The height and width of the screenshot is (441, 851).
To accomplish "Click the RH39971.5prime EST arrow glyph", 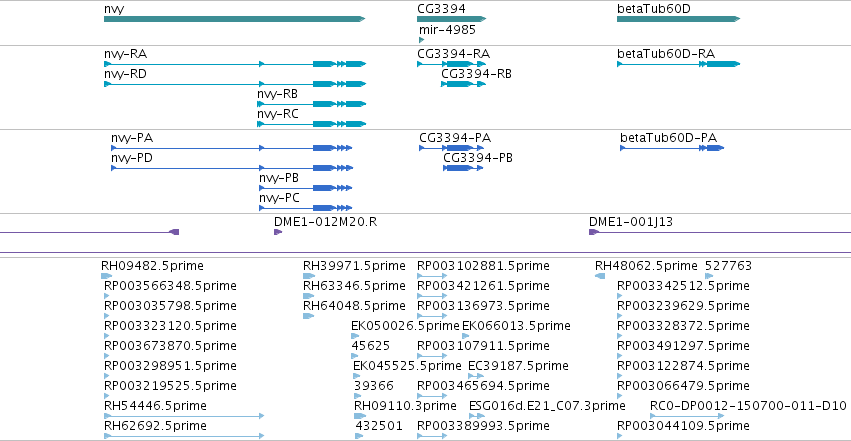I will click(x=308, y=276).
